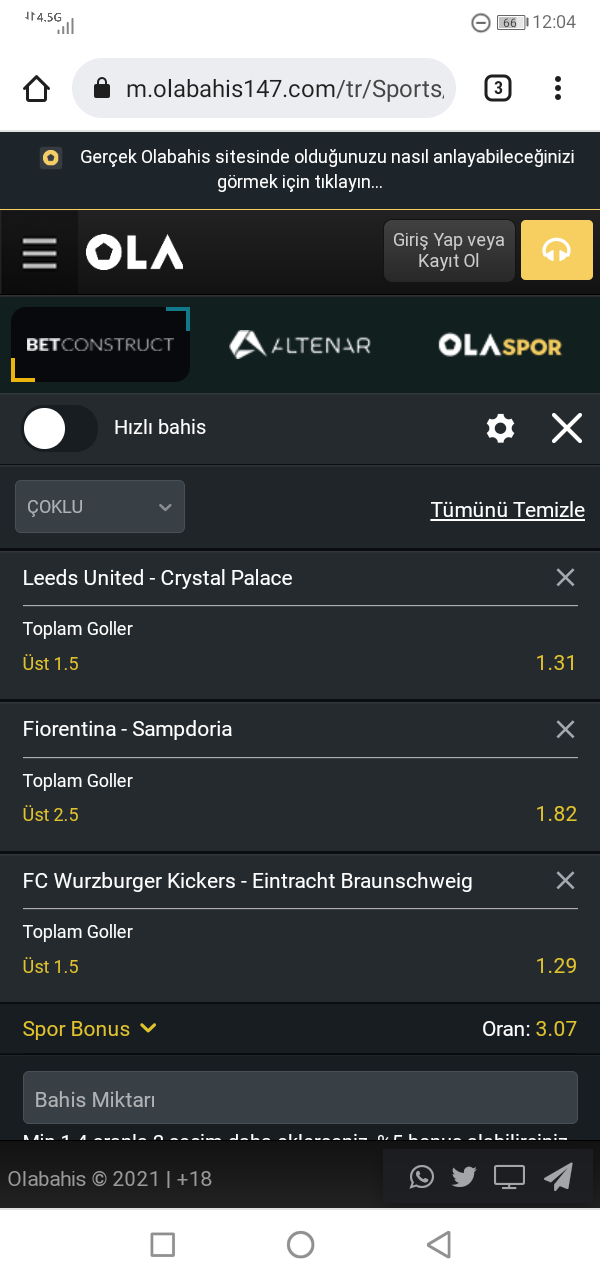The height and width of the screenshot is (1280, 600).
Task: Toggle Hızlı bahis switch
Action: point(60,429)
